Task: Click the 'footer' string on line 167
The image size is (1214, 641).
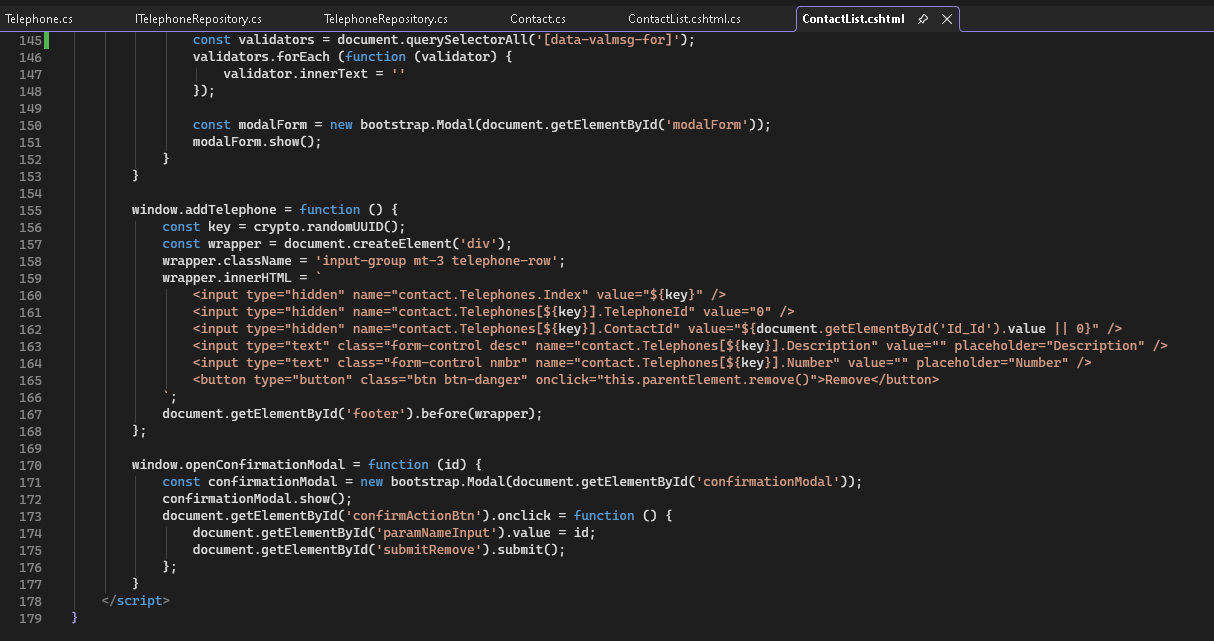Action: (x=376, y=414)
